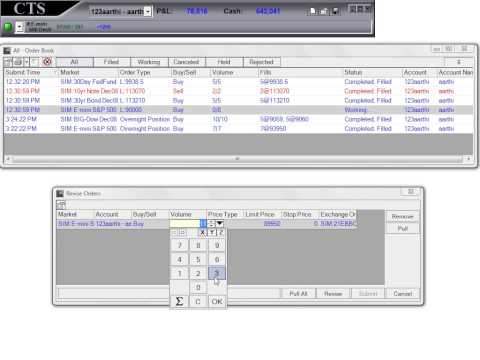Click the red circled X cancel icon
Viewport: 480px width, 360px height.
(48, 62)
